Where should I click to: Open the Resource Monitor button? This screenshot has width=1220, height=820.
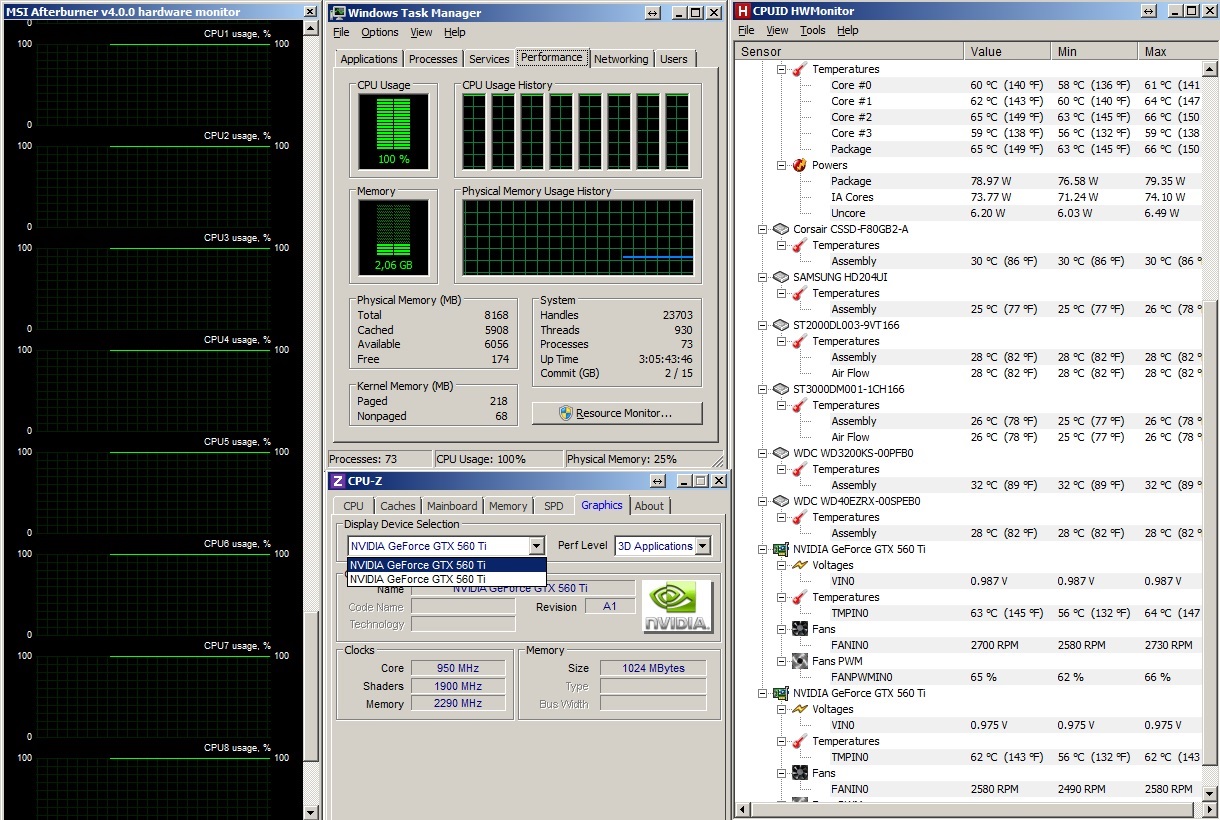(617, 413)
